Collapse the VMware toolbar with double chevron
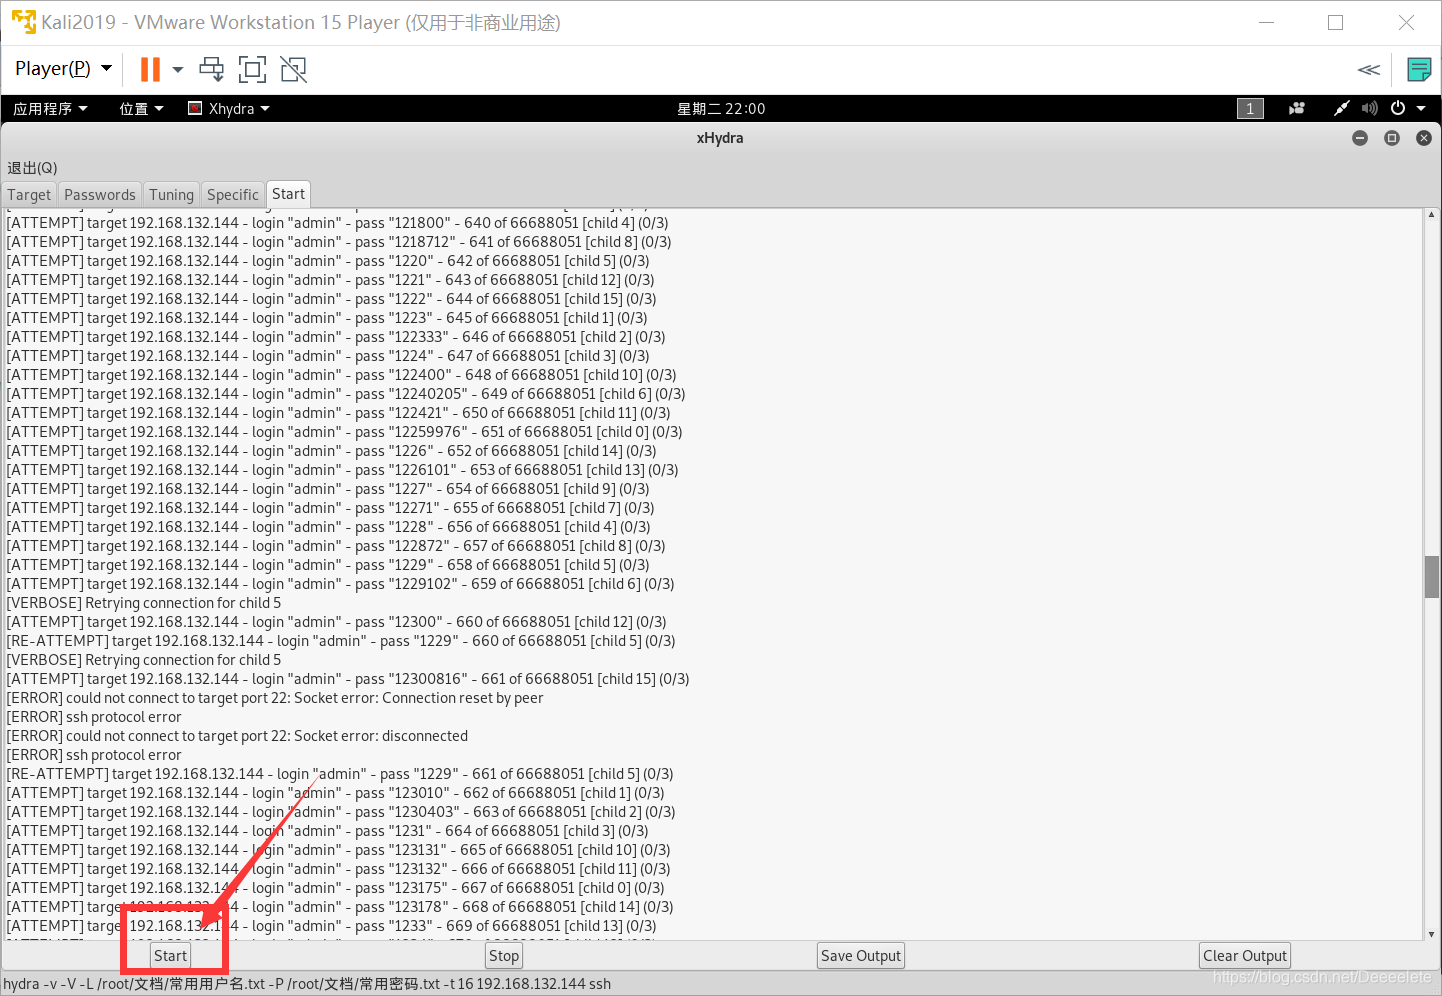 [1368, 70]
